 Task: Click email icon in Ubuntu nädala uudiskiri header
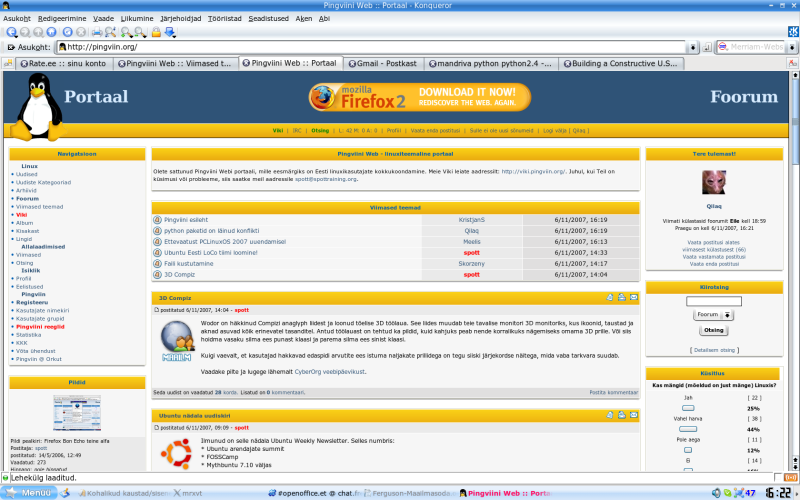pos(634,415)
